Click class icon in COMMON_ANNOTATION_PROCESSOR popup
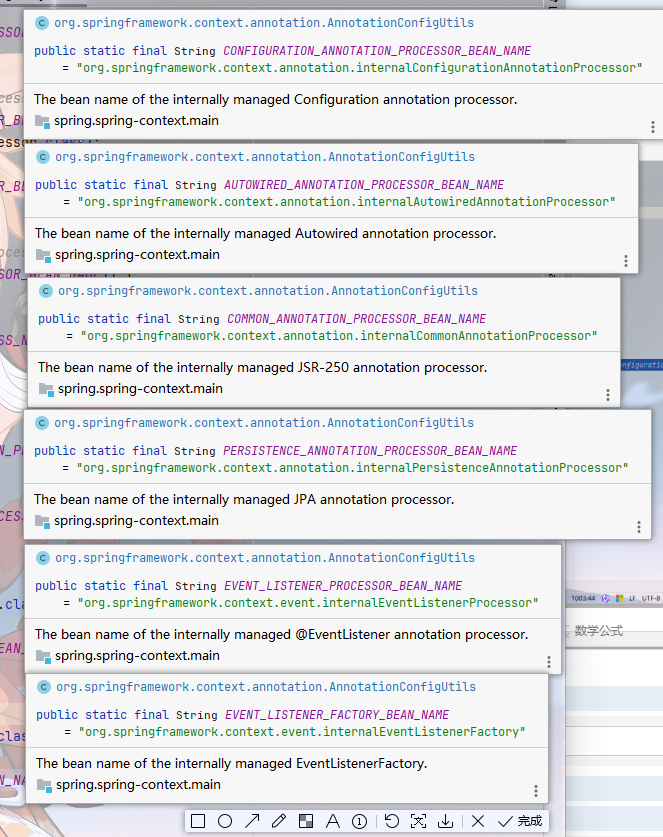This screenshot has height=837, width=663. coord(46,291)
